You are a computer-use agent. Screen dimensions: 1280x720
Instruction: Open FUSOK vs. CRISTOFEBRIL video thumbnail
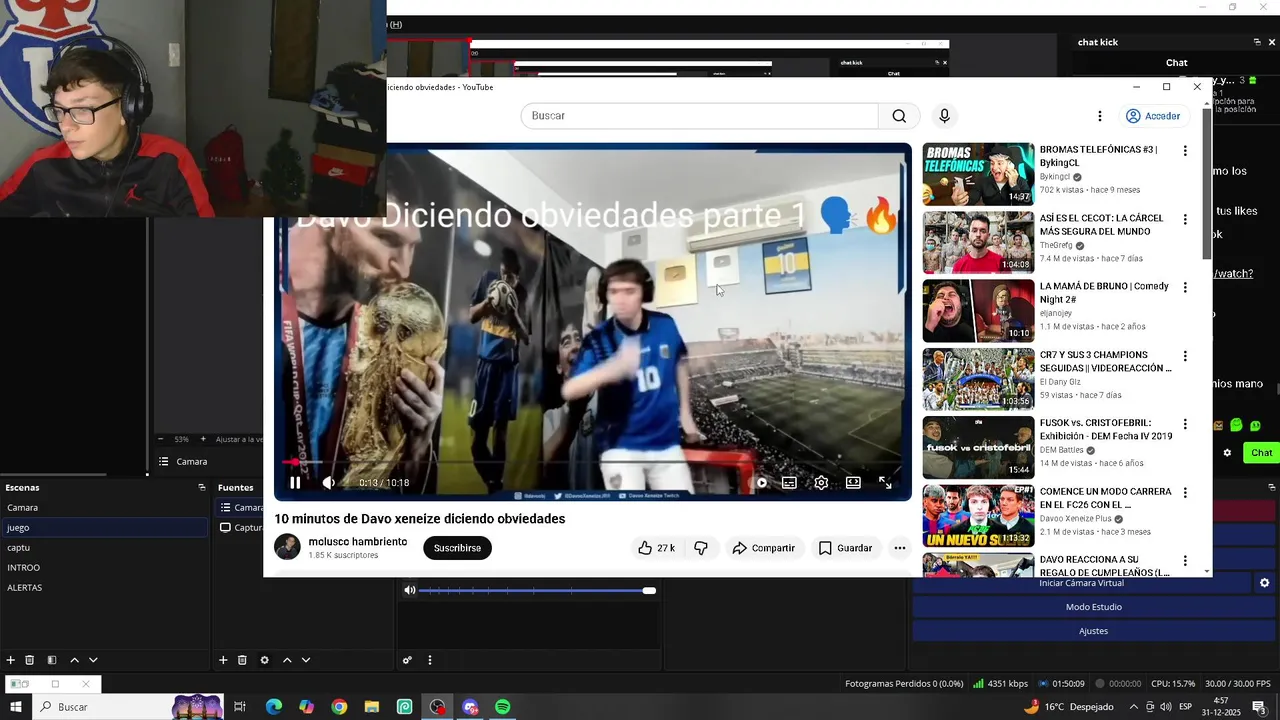click(x=978, y=447)
